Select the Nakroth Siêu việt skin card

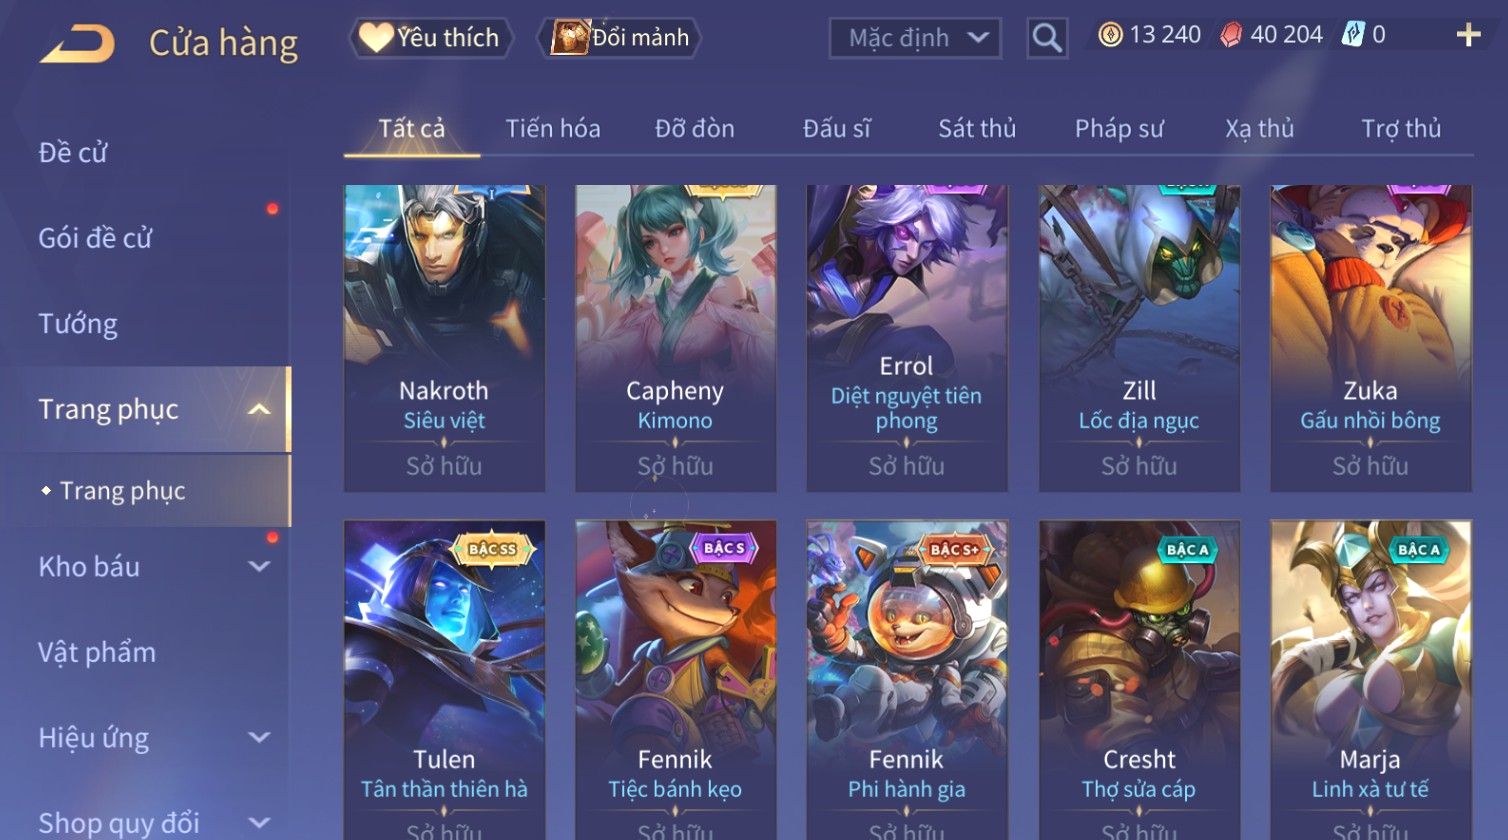(x=444, y=338)
